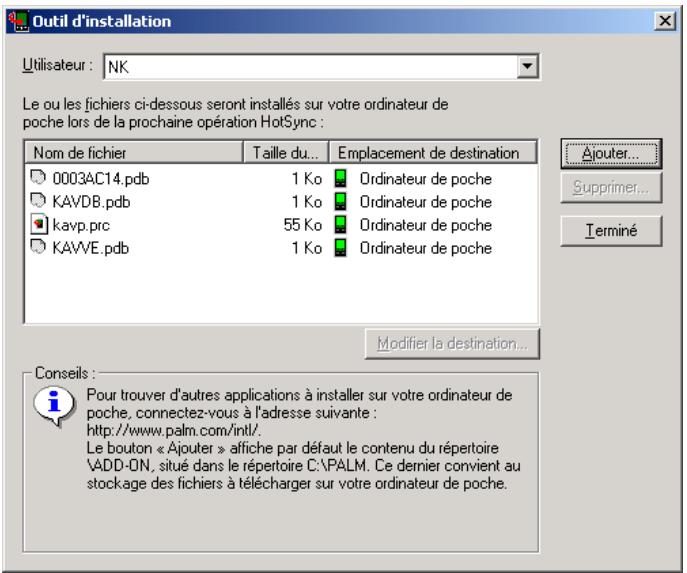Screen dimensions: 687x573
Task: Click the 1 Ko size of KAVVE.pdb
Action: (307, 248)
